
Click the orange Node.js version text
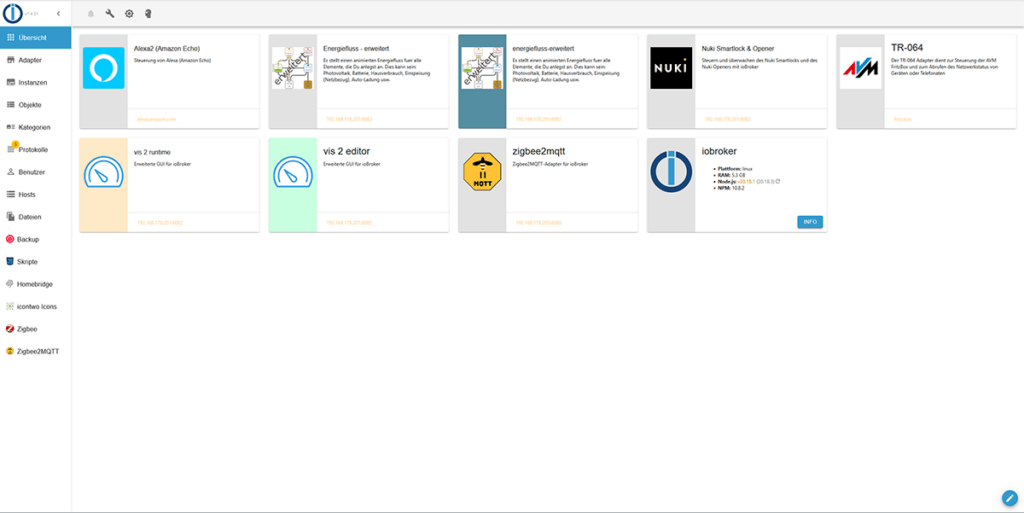[x=745, y=181]
